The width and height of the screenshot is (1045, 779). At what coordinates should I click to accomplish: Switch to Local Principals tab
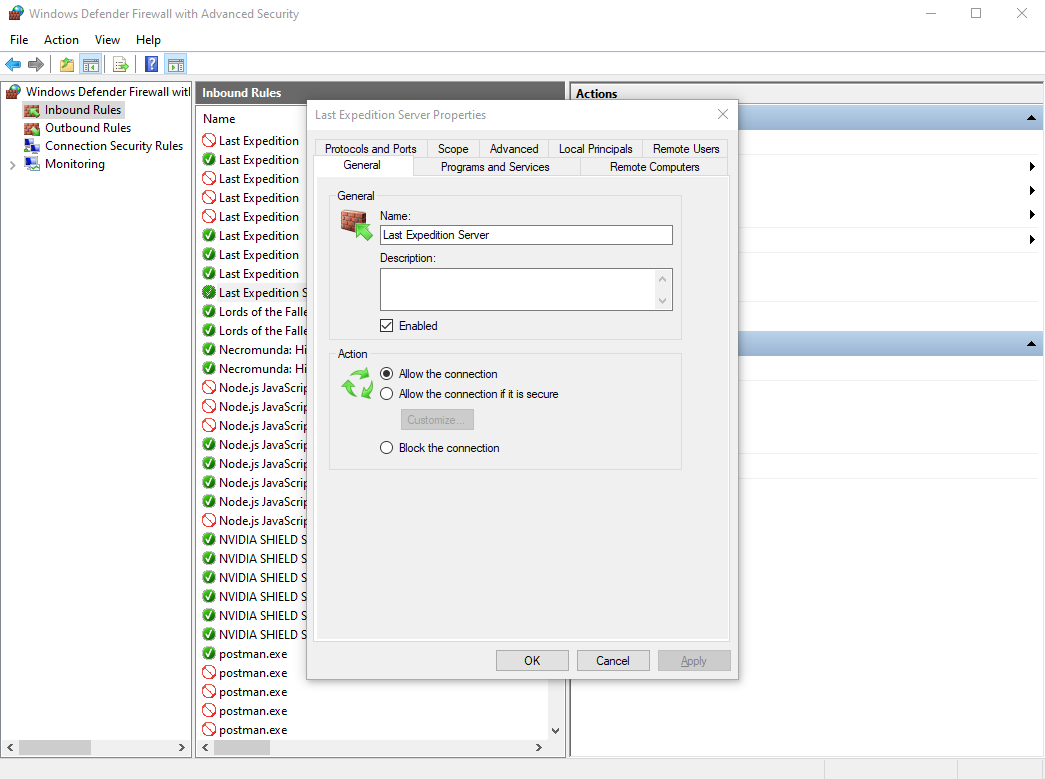click(x=596, y=149)
